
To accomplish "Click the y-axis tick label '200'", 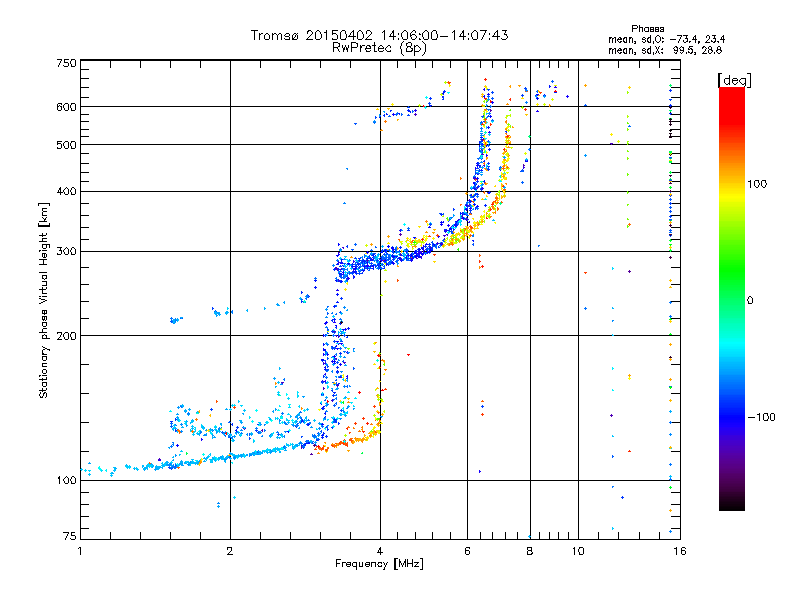I will pyautogui.click(x=66, y=336).
